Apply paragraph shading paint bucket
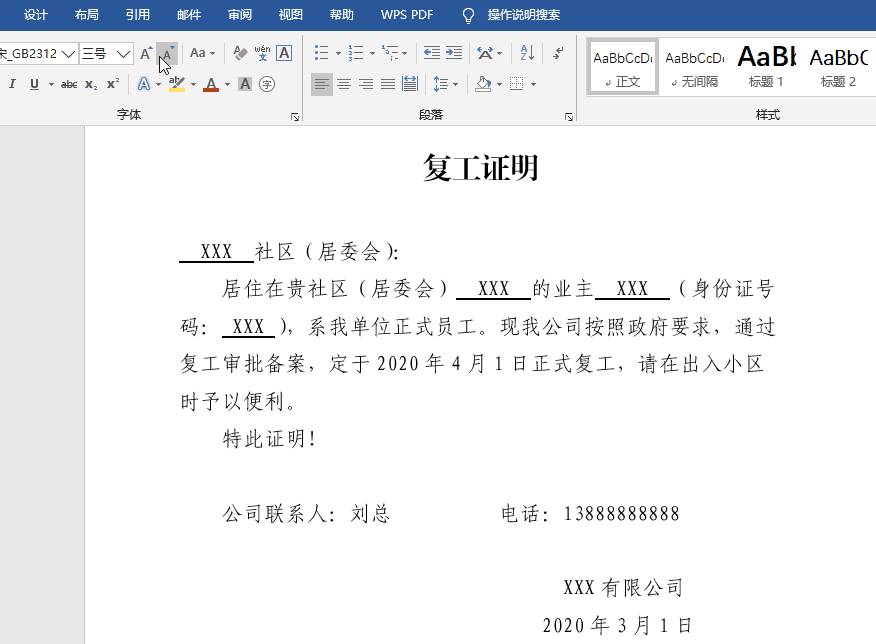Viewport: 876px width, 644px height. pyautogui.click(x=483, y=84)
